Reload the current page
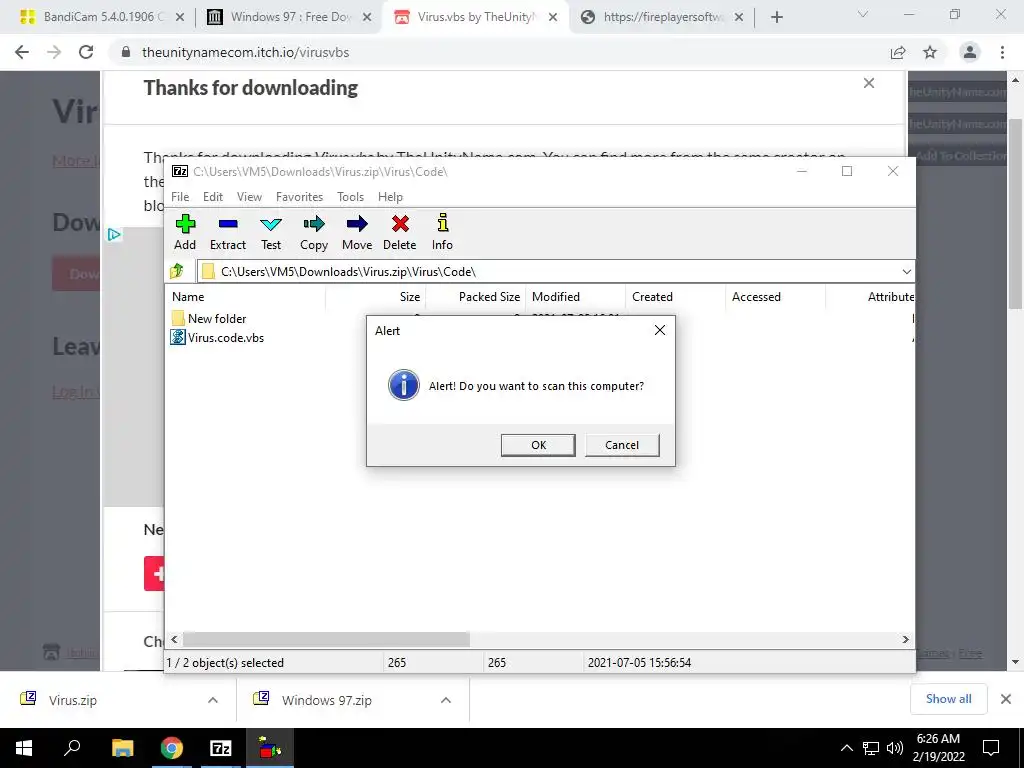Image resolution: width=1024 pixels, height=768 pixels. pos(86,52)
